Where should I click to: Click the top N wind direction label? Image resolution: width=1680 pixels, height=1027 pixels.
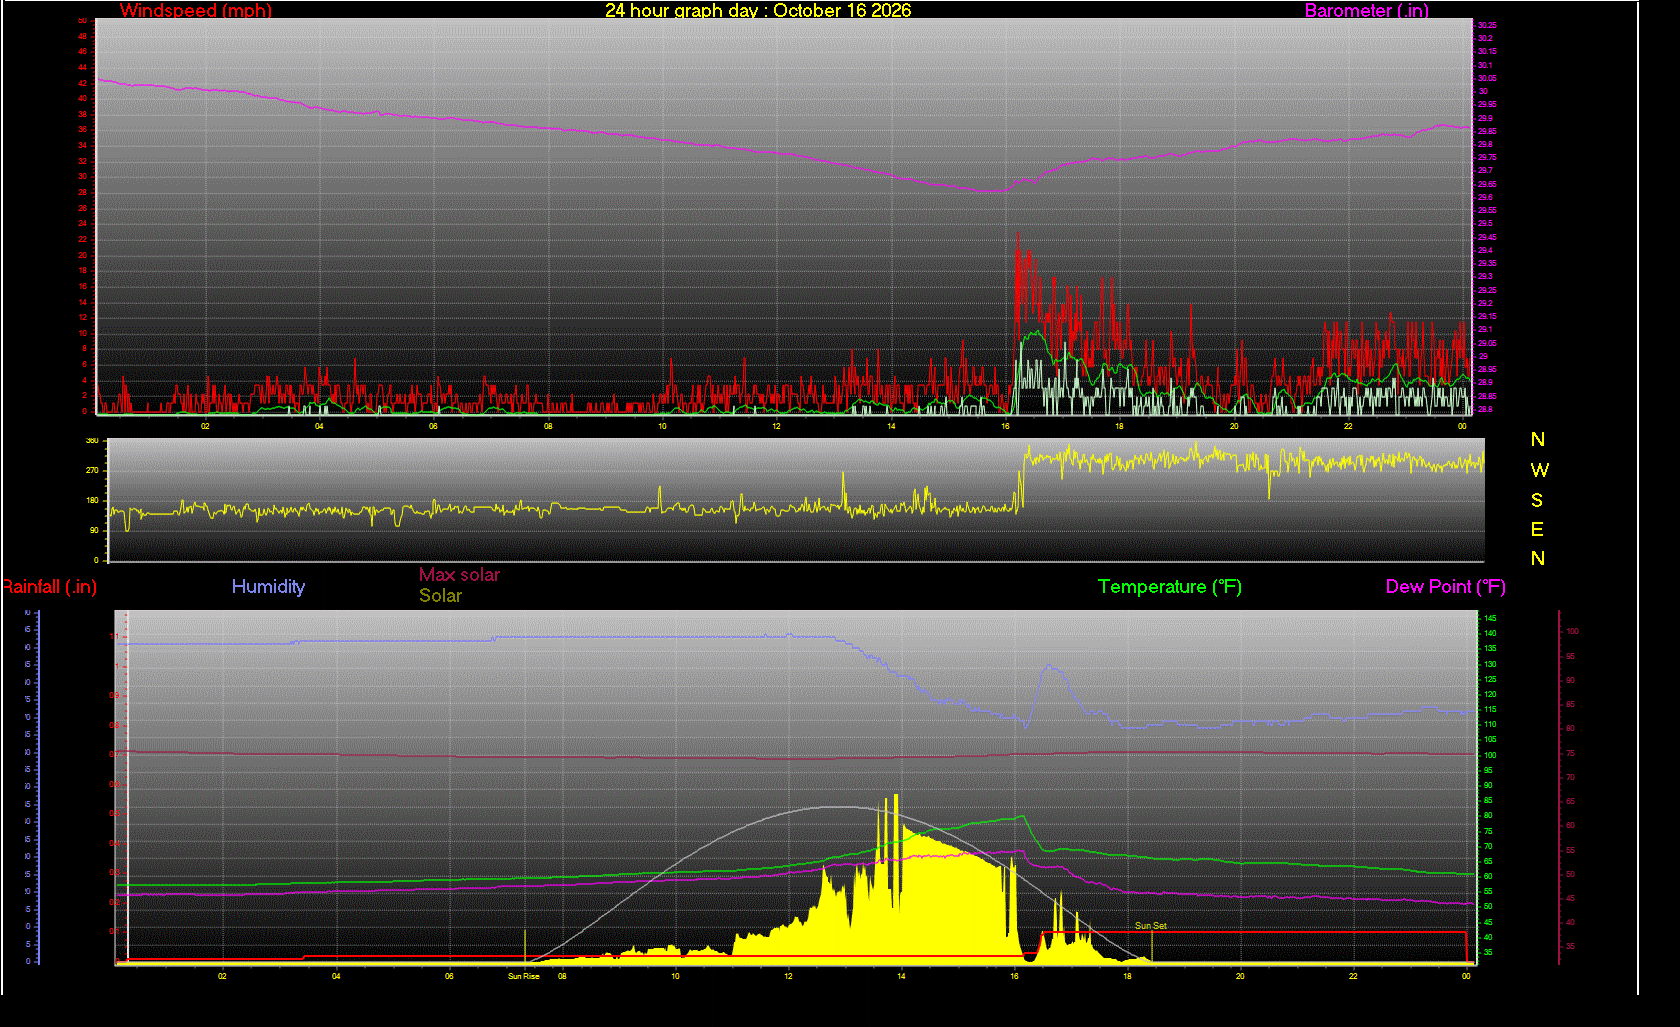click(1538, 440)
